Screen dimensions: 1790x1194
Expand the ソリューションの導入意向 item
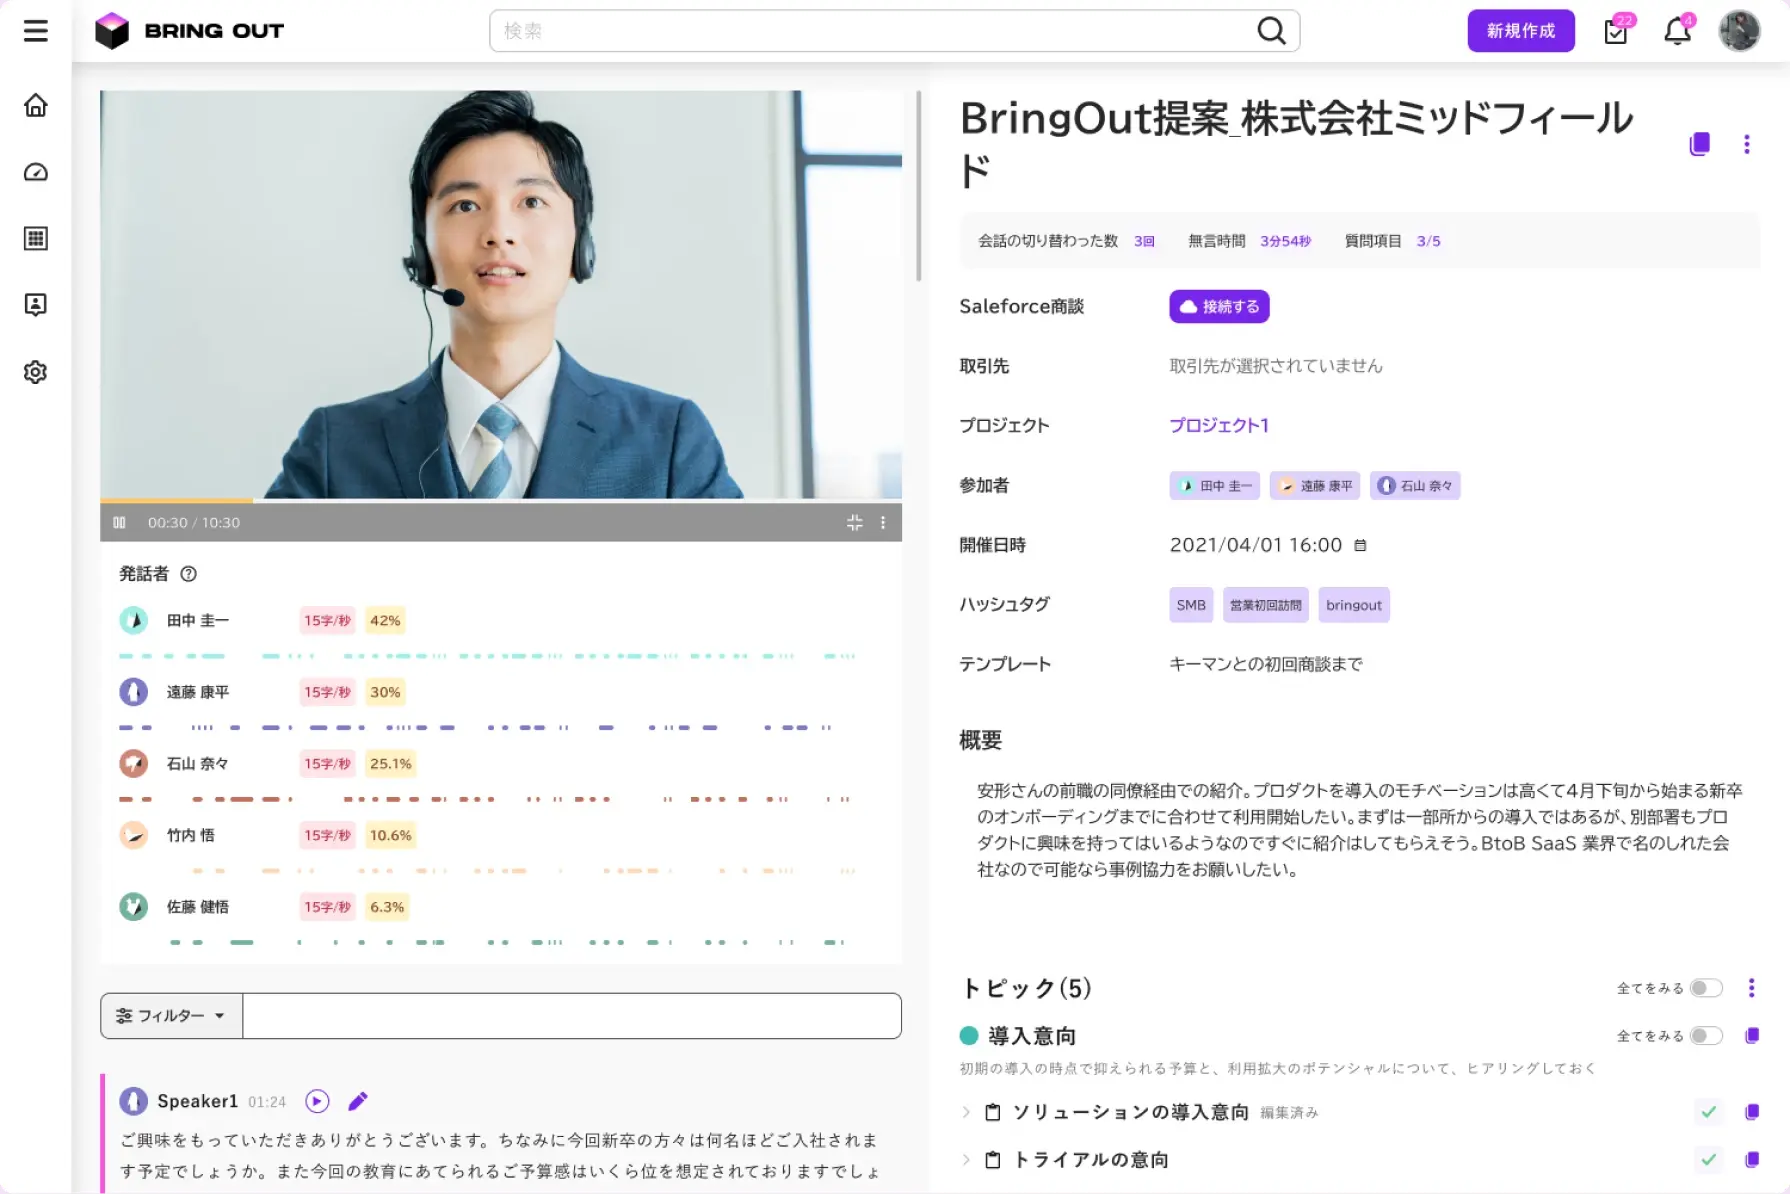[x=966, y=1112]
